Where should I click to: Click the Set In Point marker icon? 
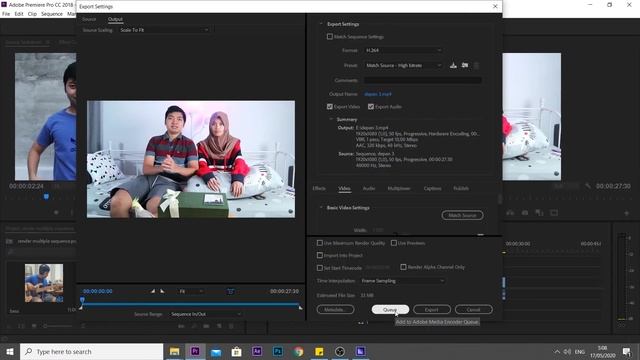[x=153, y=291]
